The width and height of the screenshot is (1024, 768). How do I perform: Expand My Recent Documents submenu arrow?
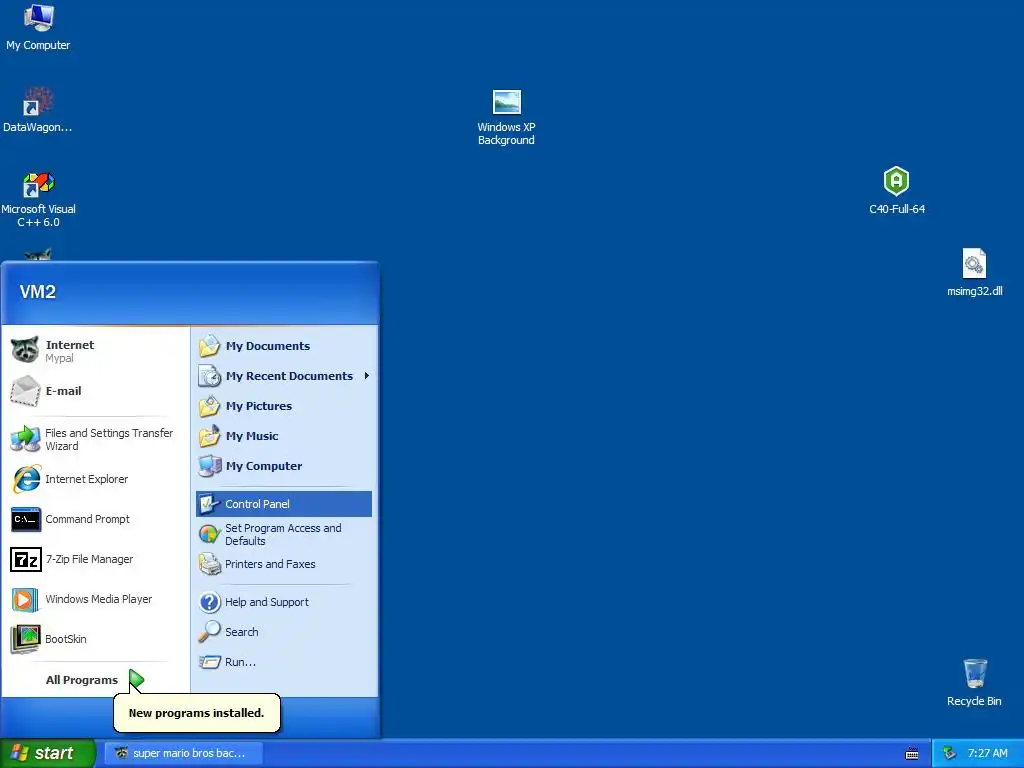click(x=367, y=376)
